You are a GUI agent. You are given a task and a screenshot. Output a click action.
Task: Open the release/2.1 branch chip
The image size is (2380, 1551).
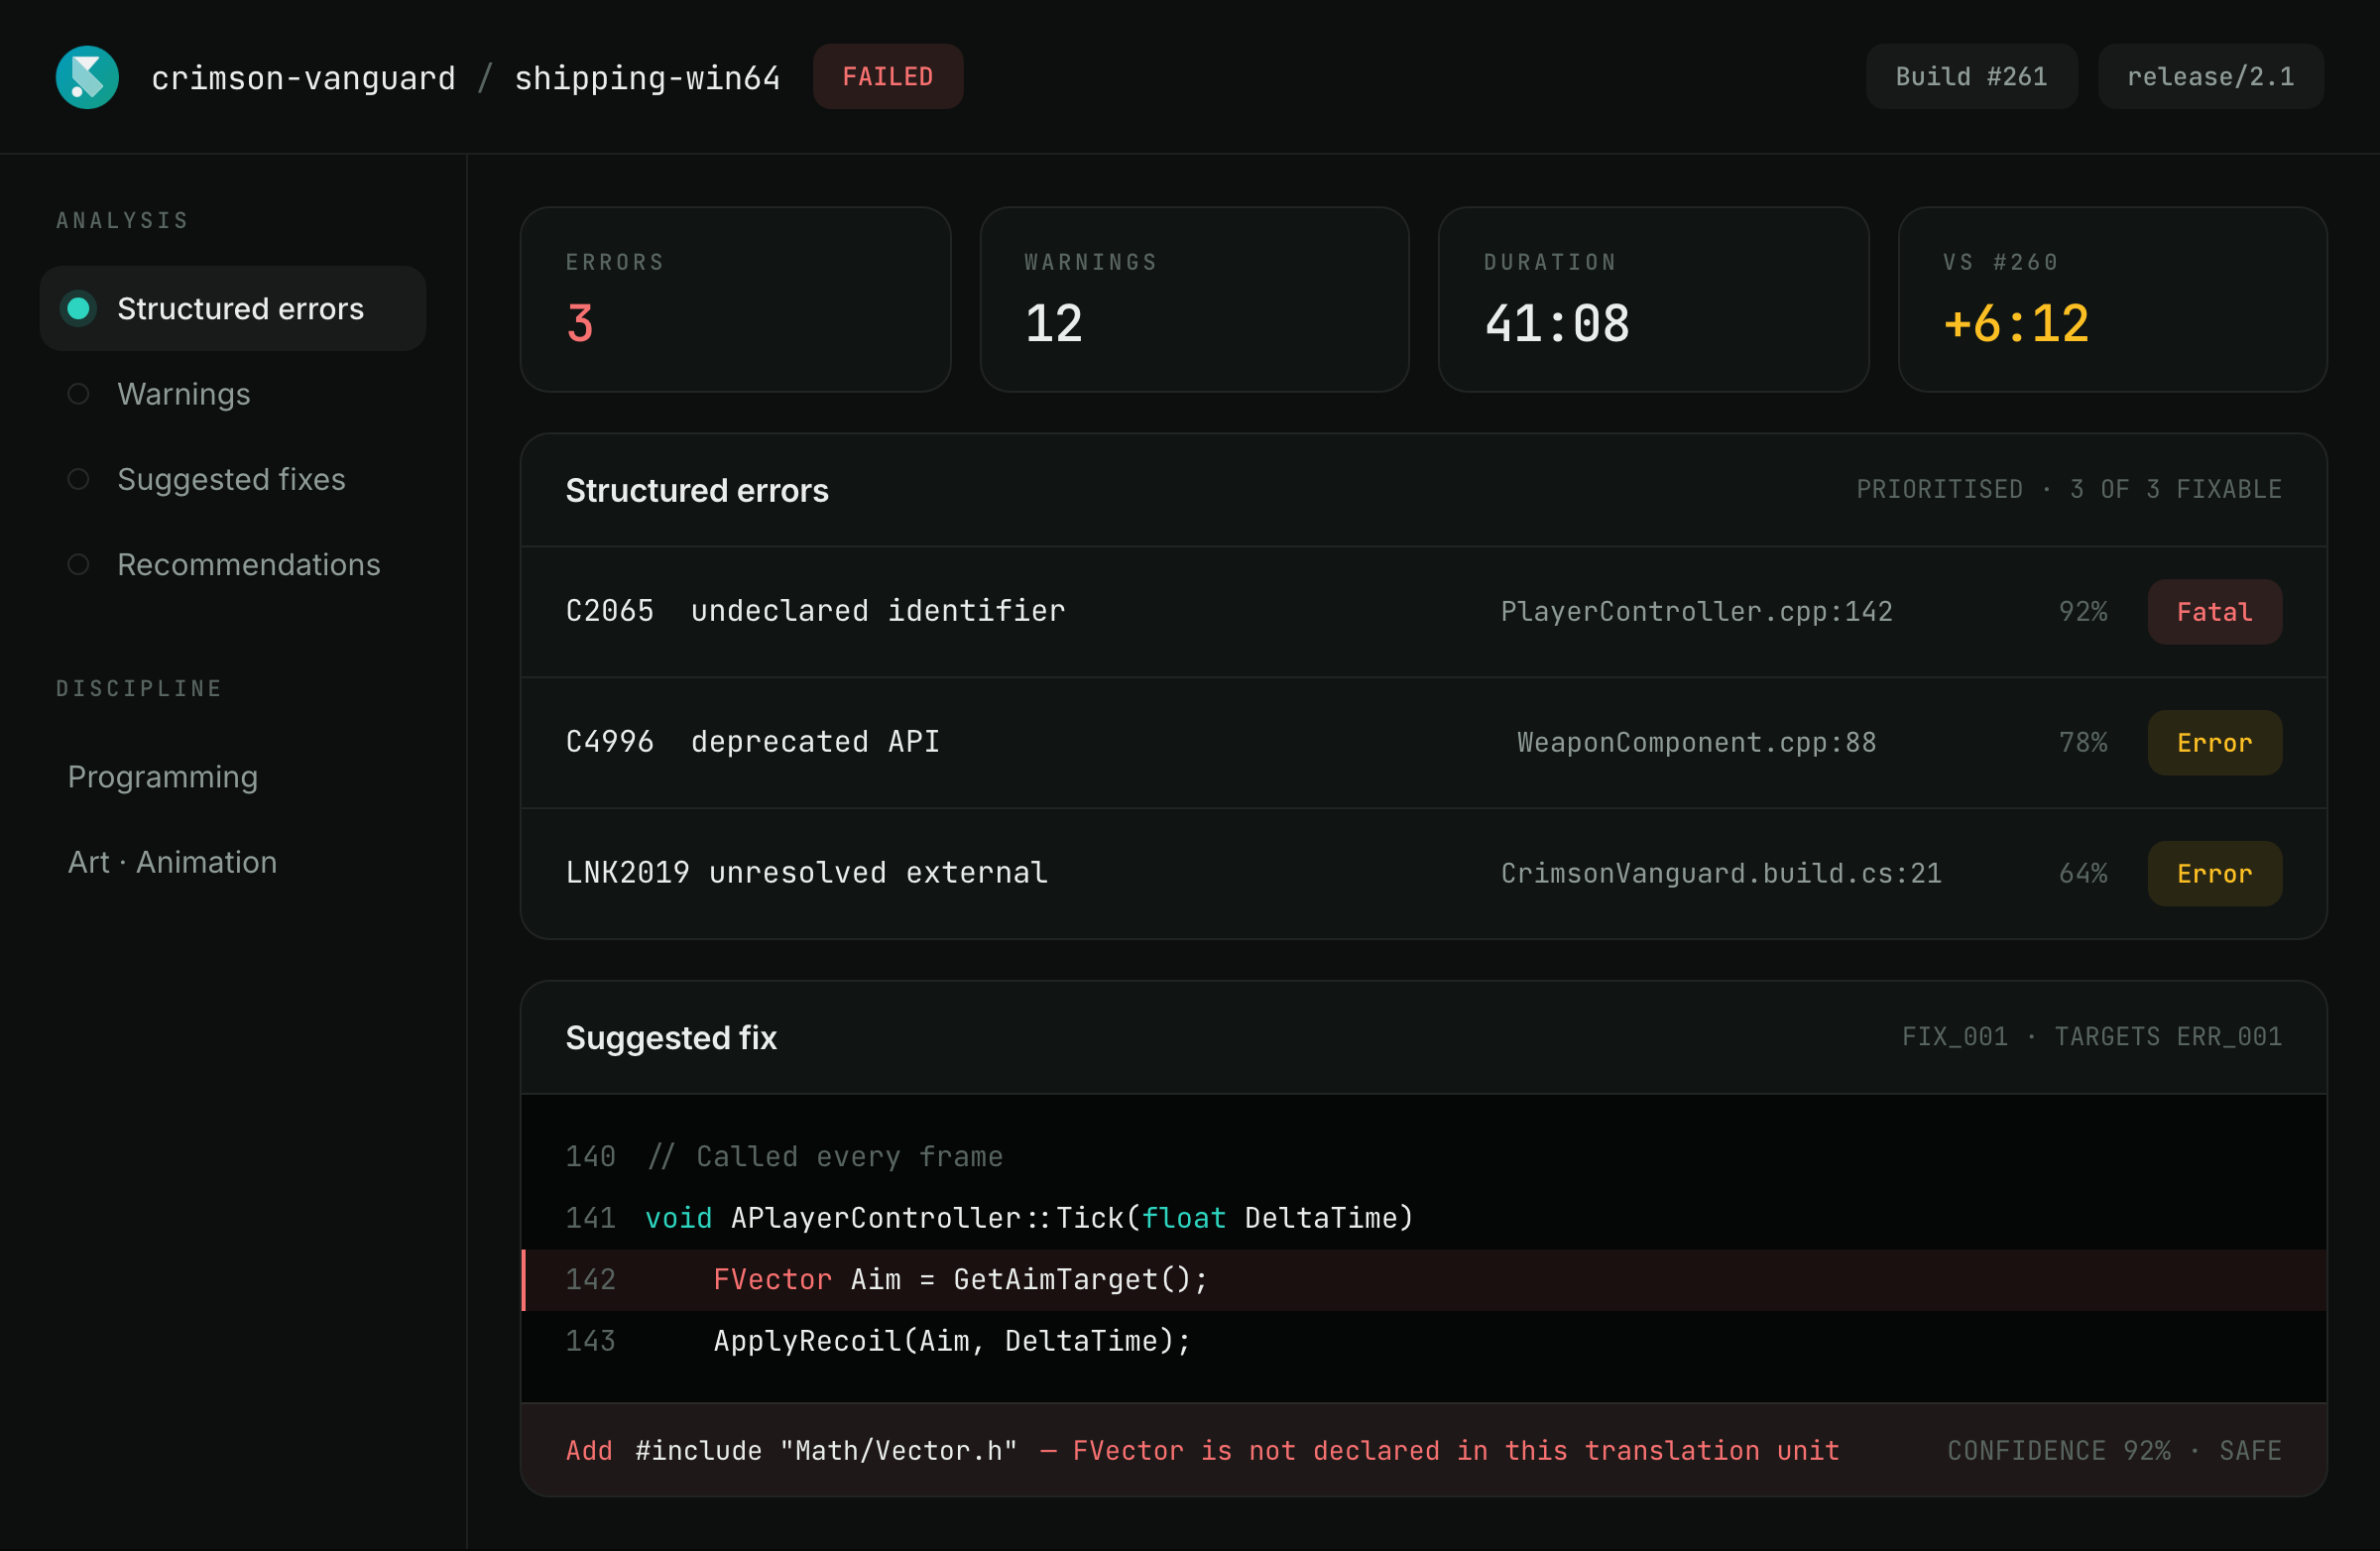[2211, 76]
